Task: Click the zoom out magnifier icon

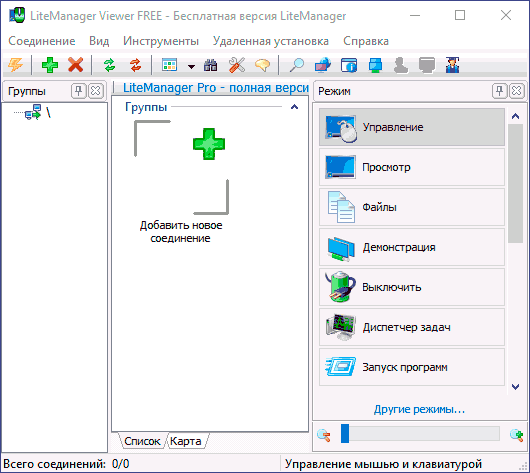Action: [324, 435]
